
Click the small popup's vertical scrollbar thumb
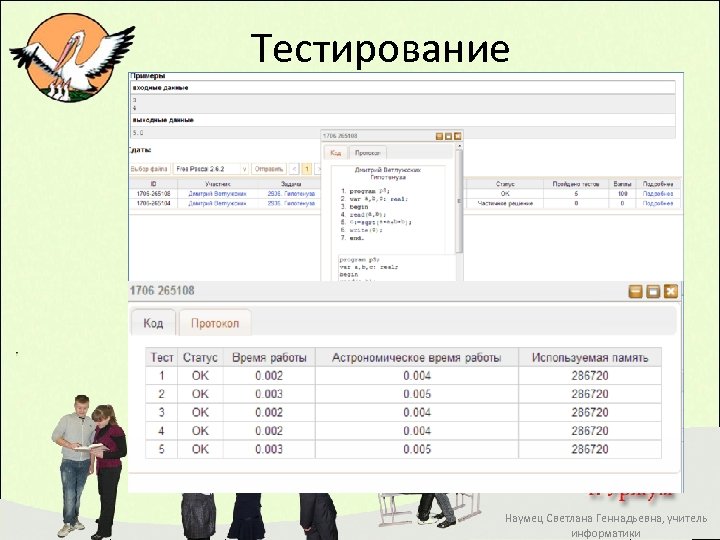(459, 201)
